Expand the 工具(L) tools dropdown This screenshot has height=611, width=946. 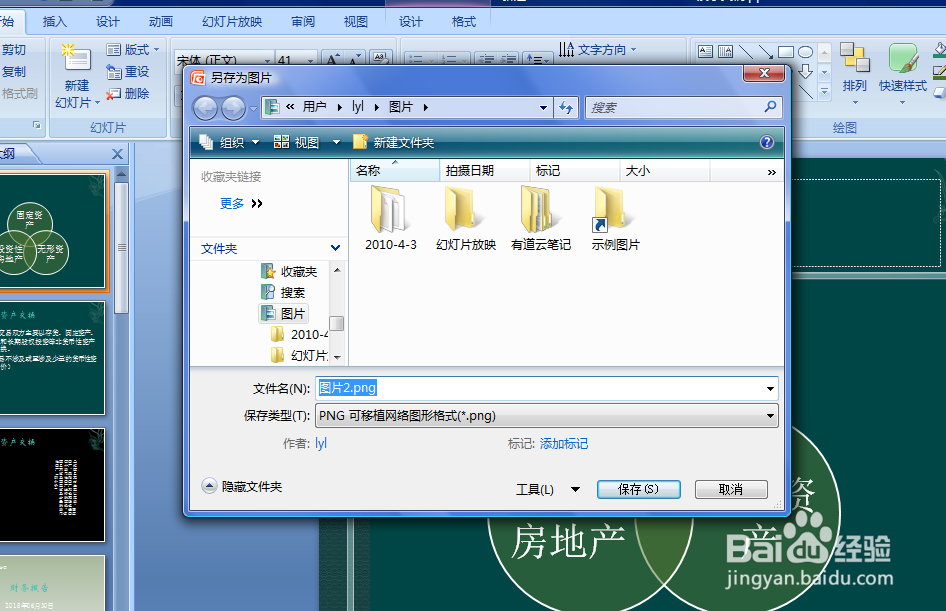550,489
